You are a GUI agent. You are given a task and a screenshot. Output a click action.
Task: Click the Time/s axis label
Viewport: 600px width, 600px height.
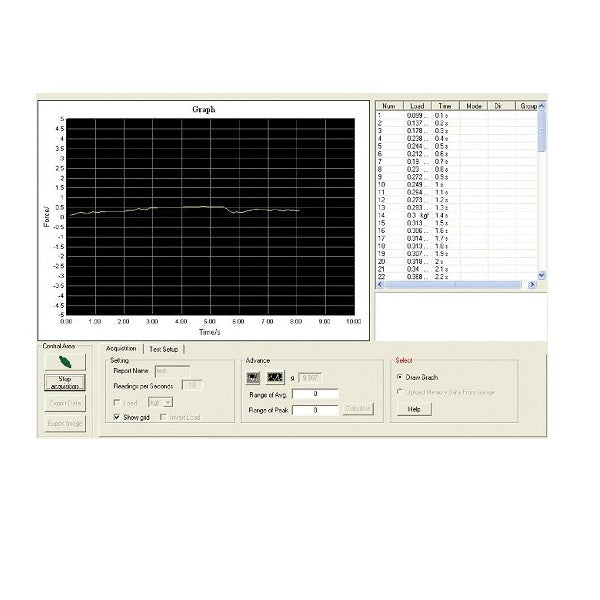point(209,332)
